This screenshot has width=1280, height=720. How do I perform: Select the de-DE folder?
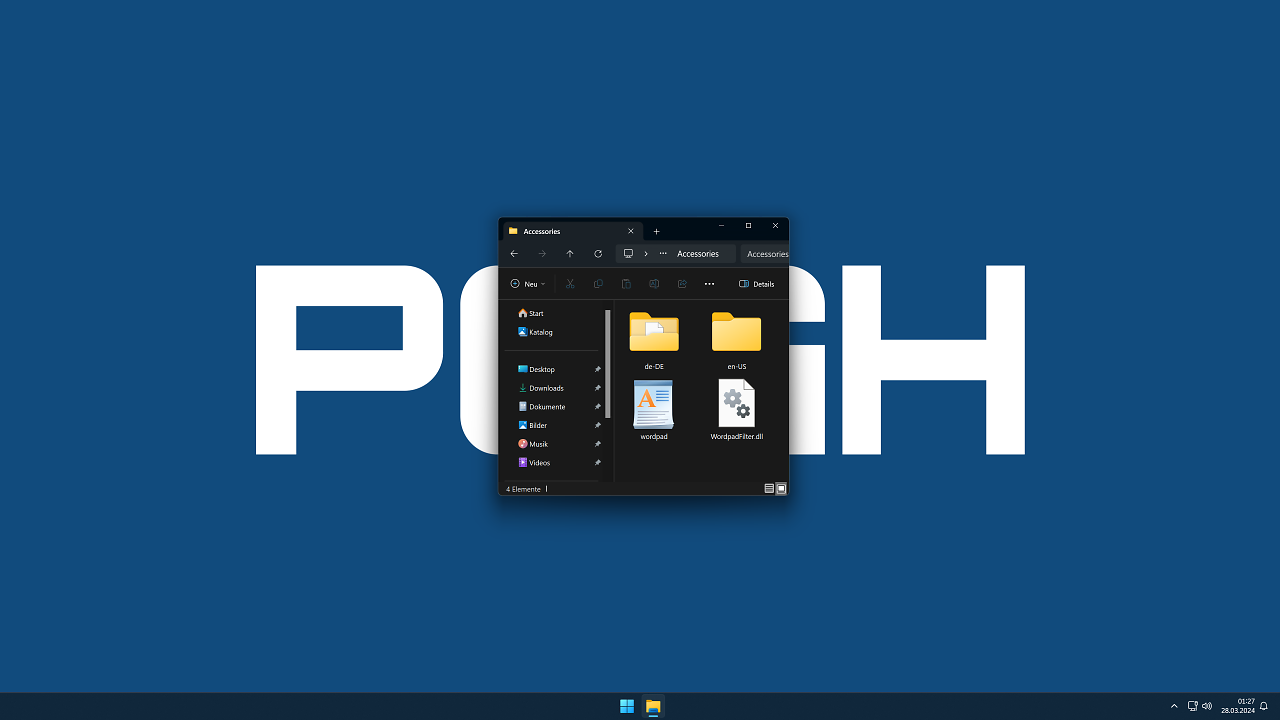pyautogui.click(x=654, y=341)
